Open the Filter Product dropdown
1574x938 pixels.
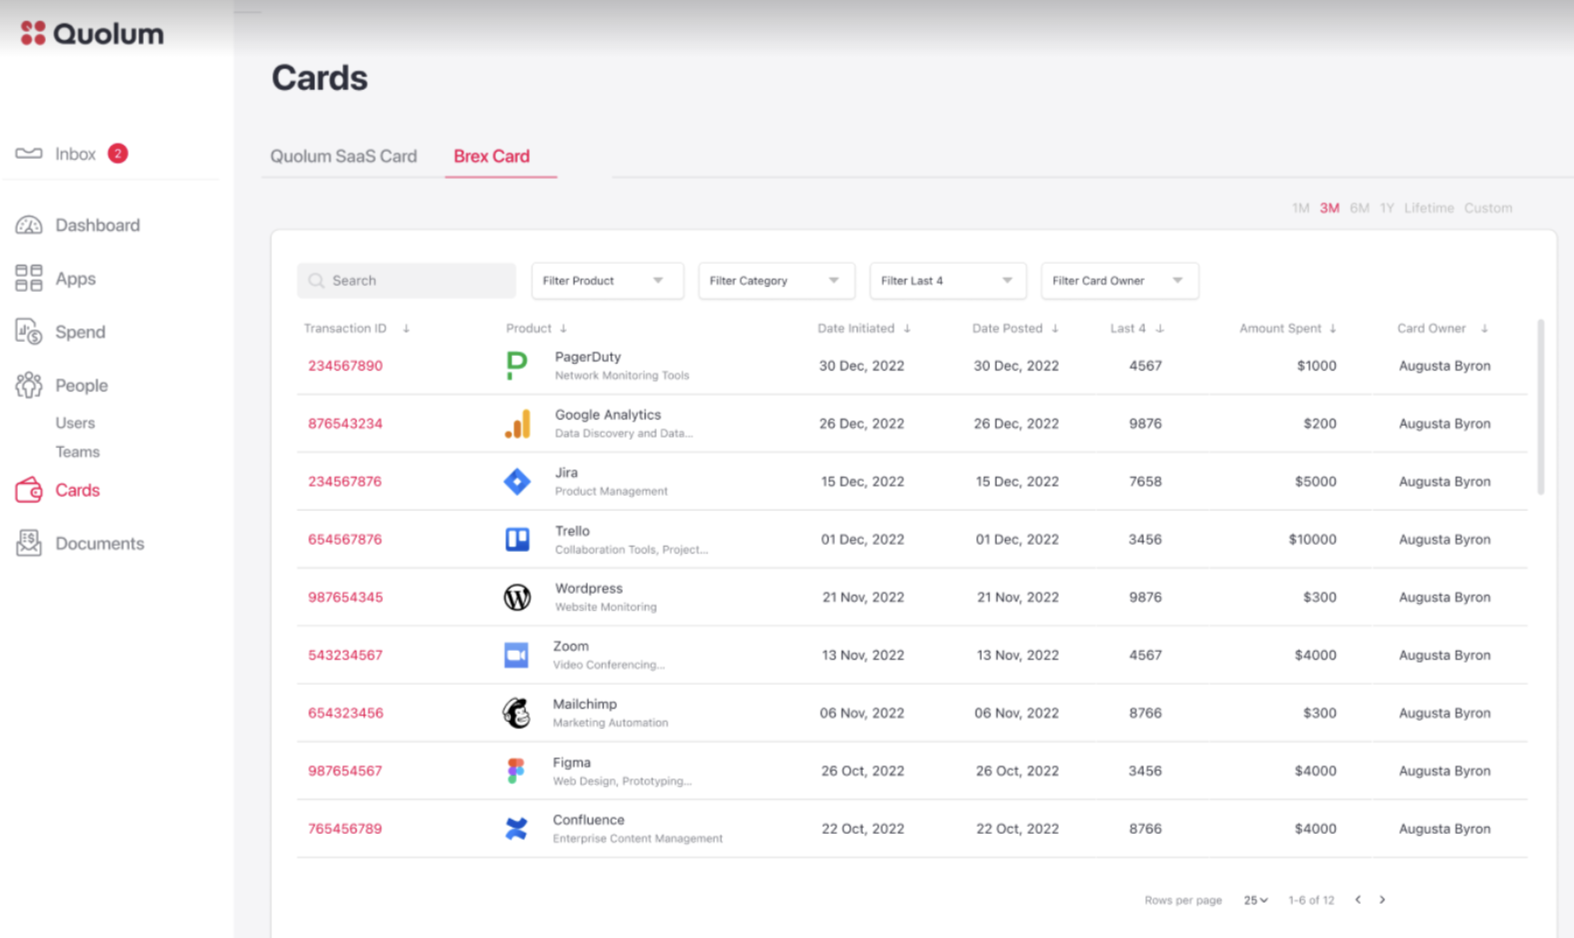(x=607, y=281)
